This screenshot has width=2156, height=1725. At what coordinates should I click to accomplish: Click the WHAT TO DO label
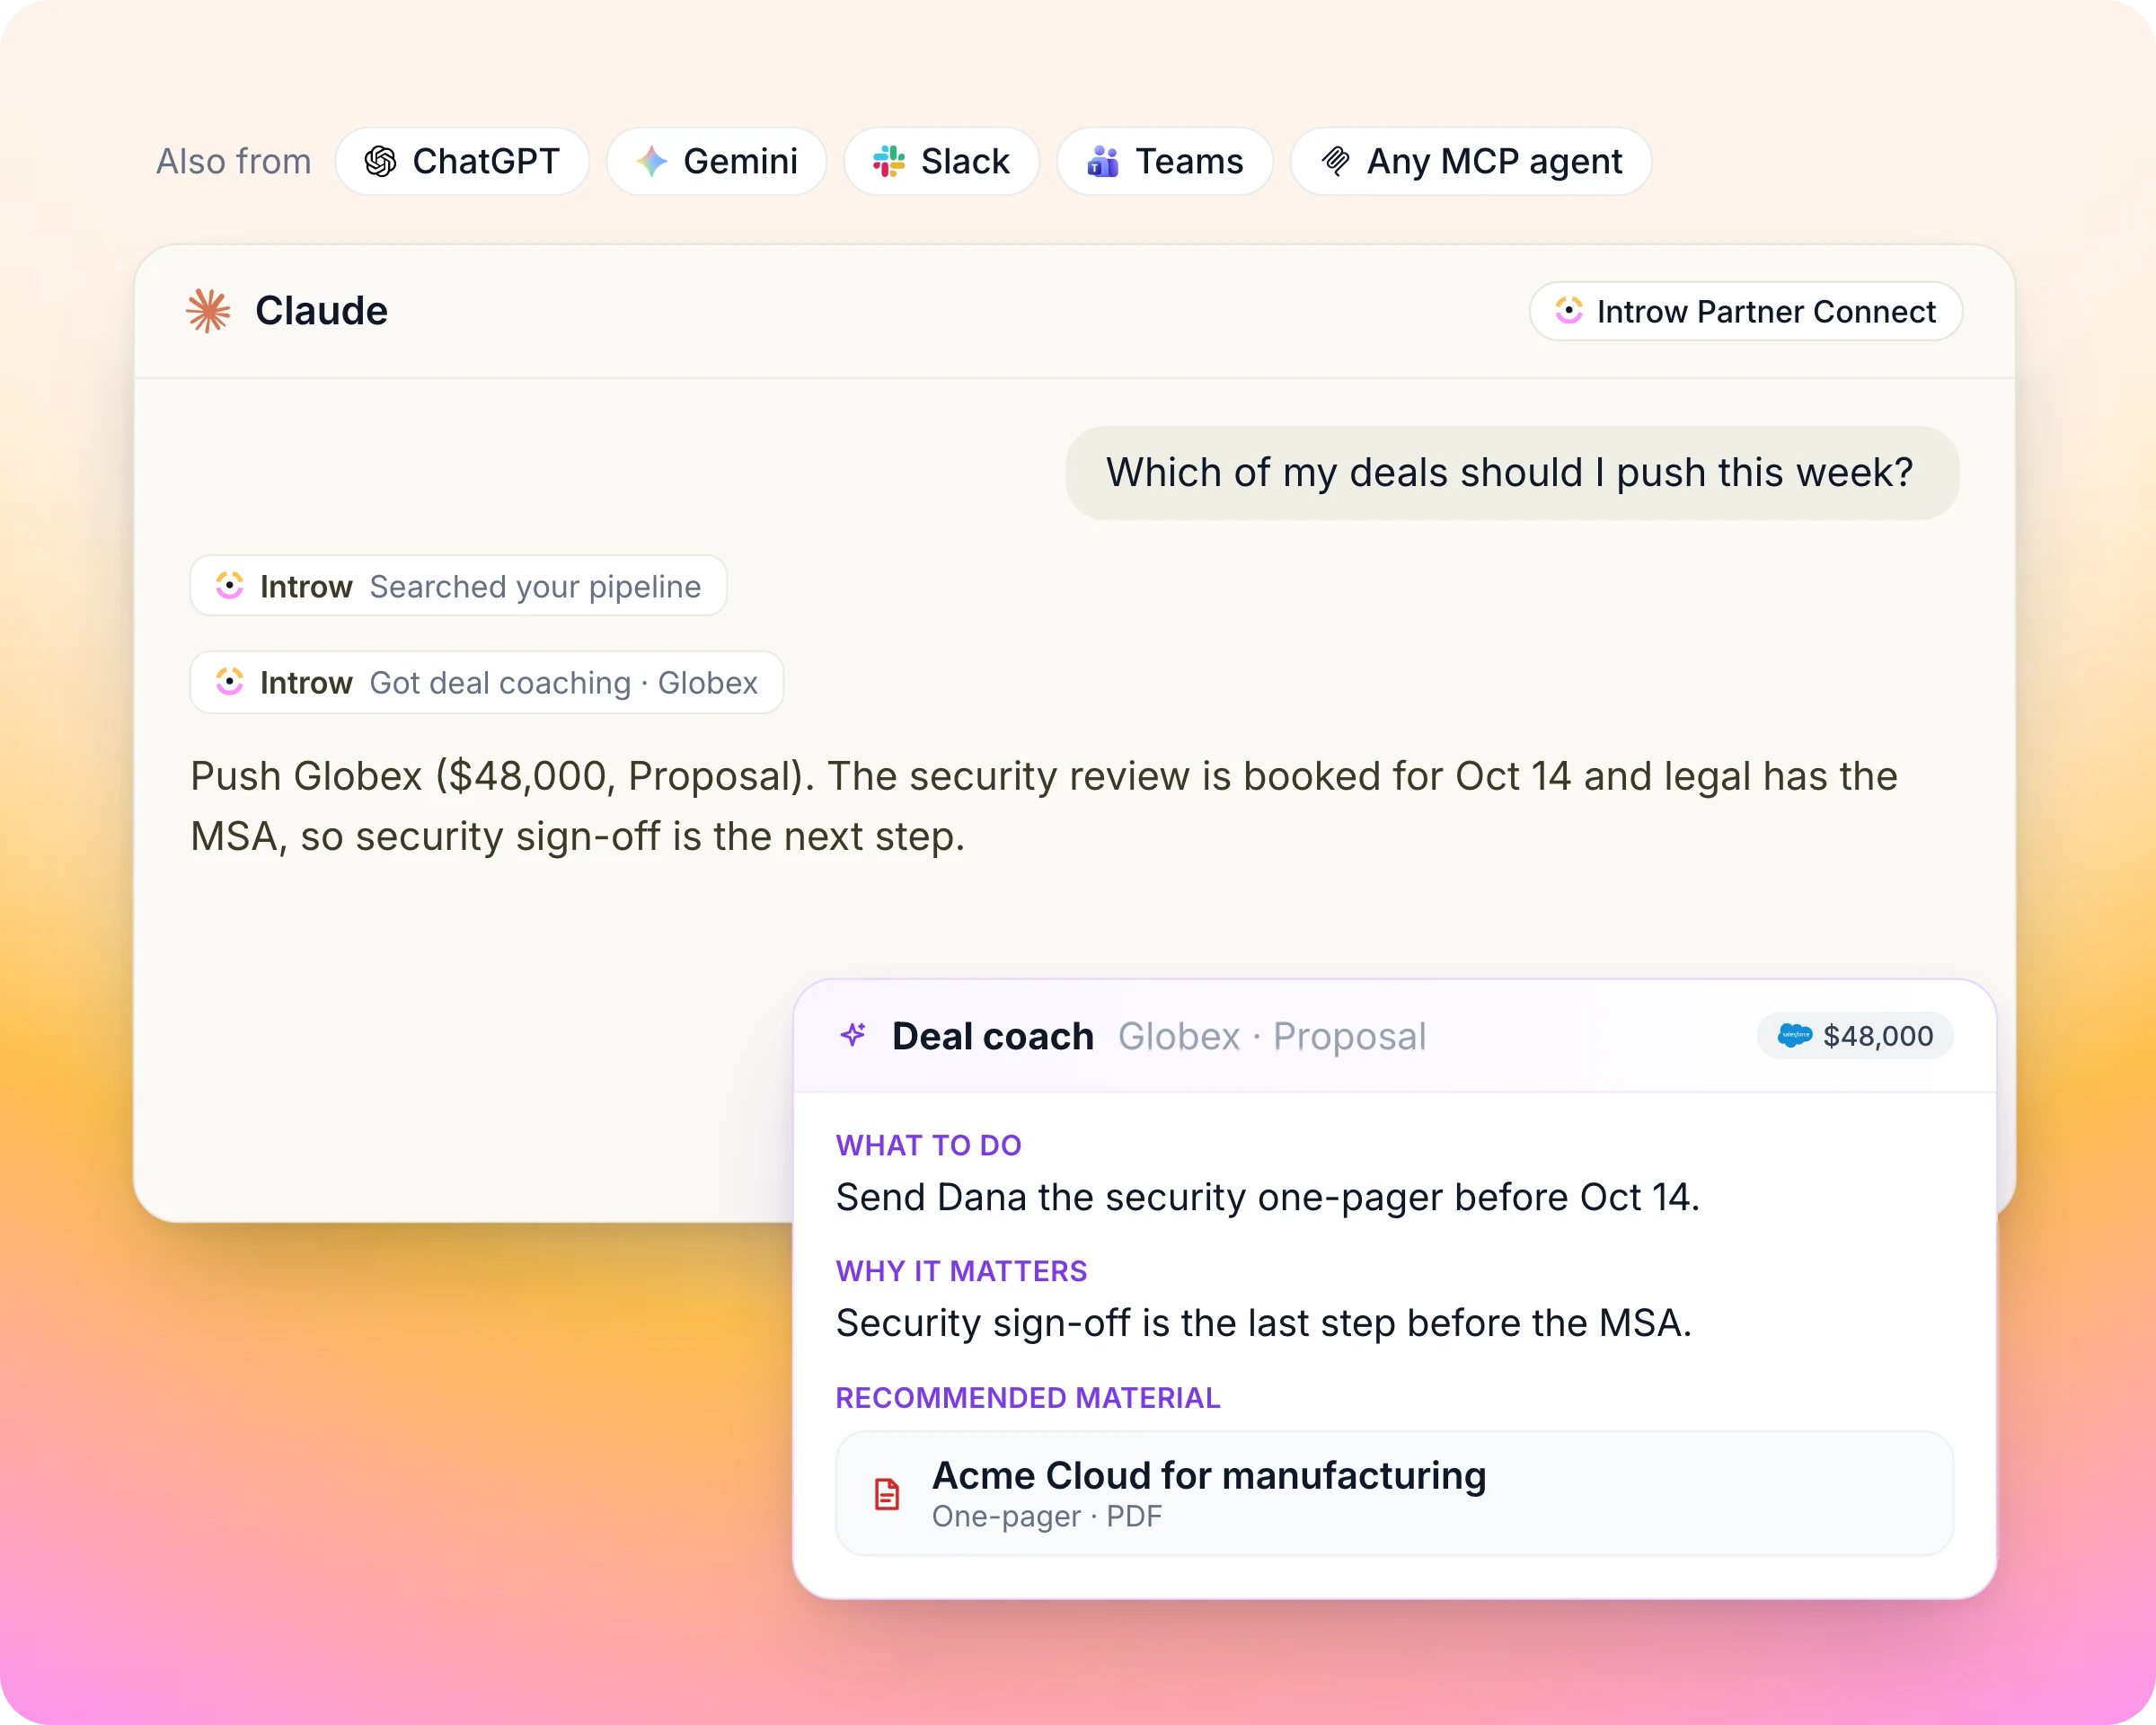[929, 1145]
